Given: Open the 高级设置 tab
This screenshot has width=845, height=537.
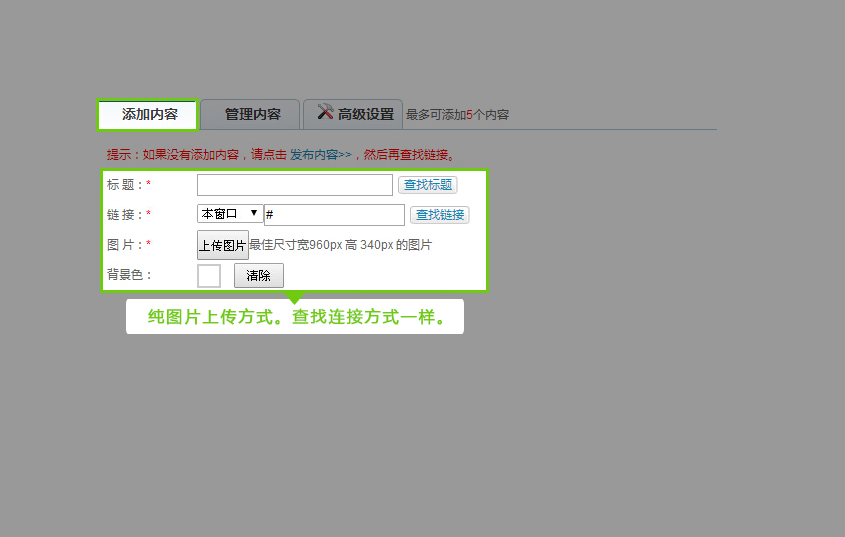Looking at the screenshot, I should [x=353, y=114].
